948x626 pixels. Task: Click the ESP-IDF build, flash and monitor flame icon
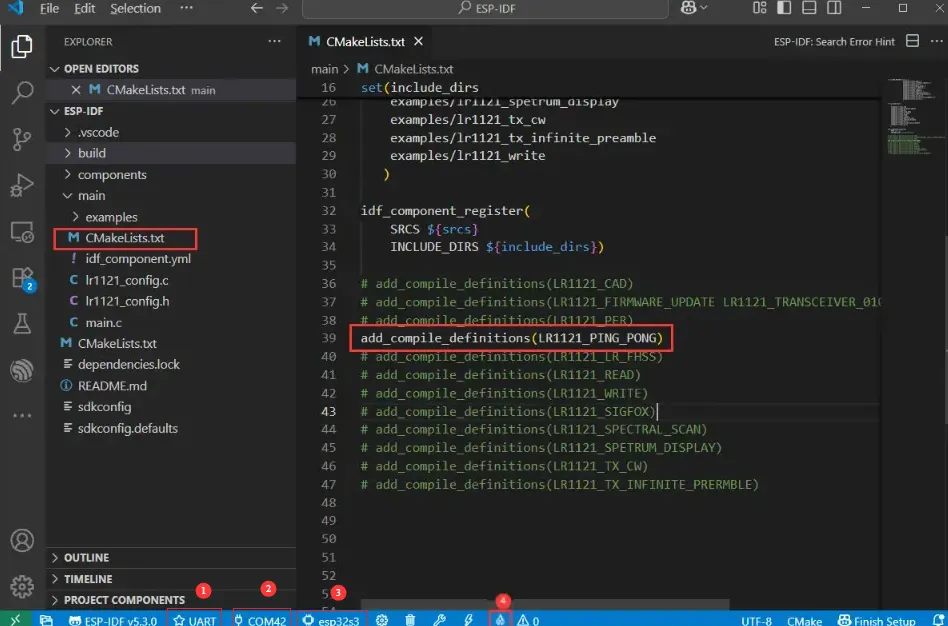(500, 620)
